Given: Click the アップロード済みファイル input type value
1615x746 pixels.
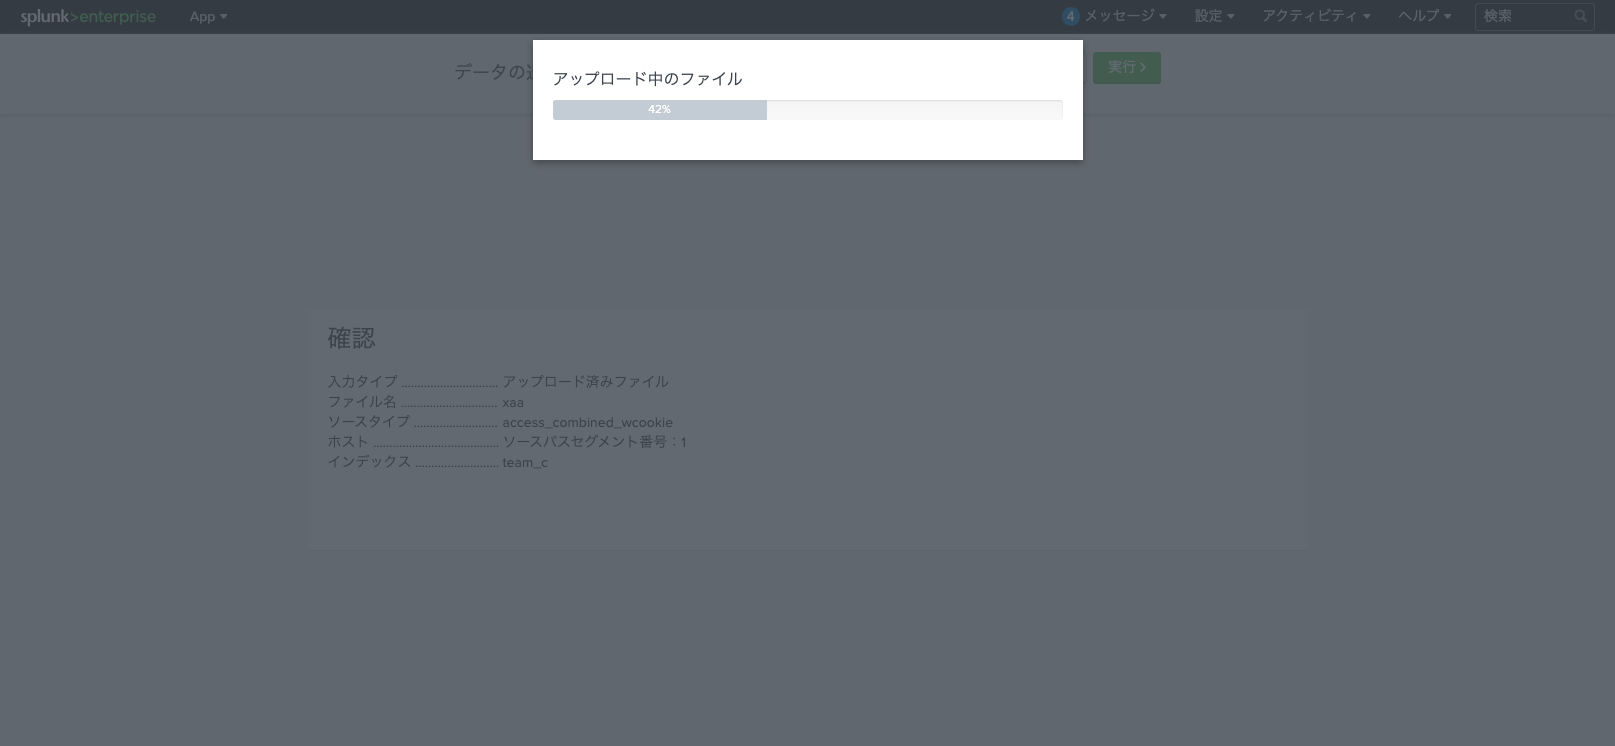Looking at the screenshot, I should (x=585, y=381).
